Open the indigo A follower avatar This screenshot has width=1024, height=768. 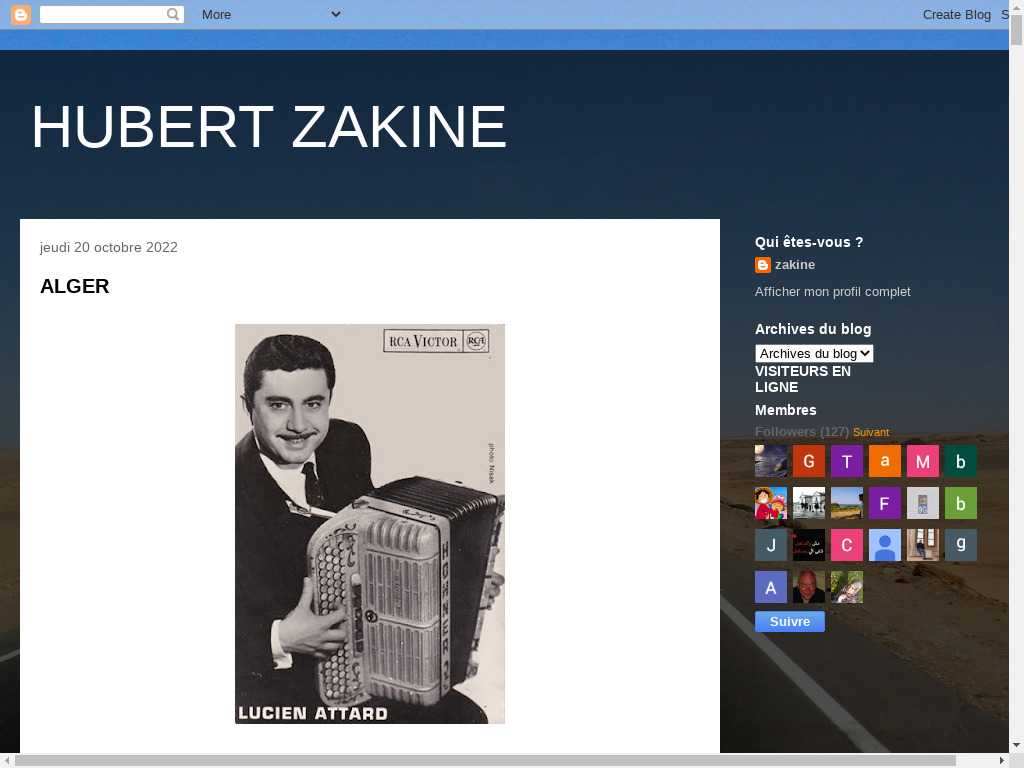click(771, 587)
